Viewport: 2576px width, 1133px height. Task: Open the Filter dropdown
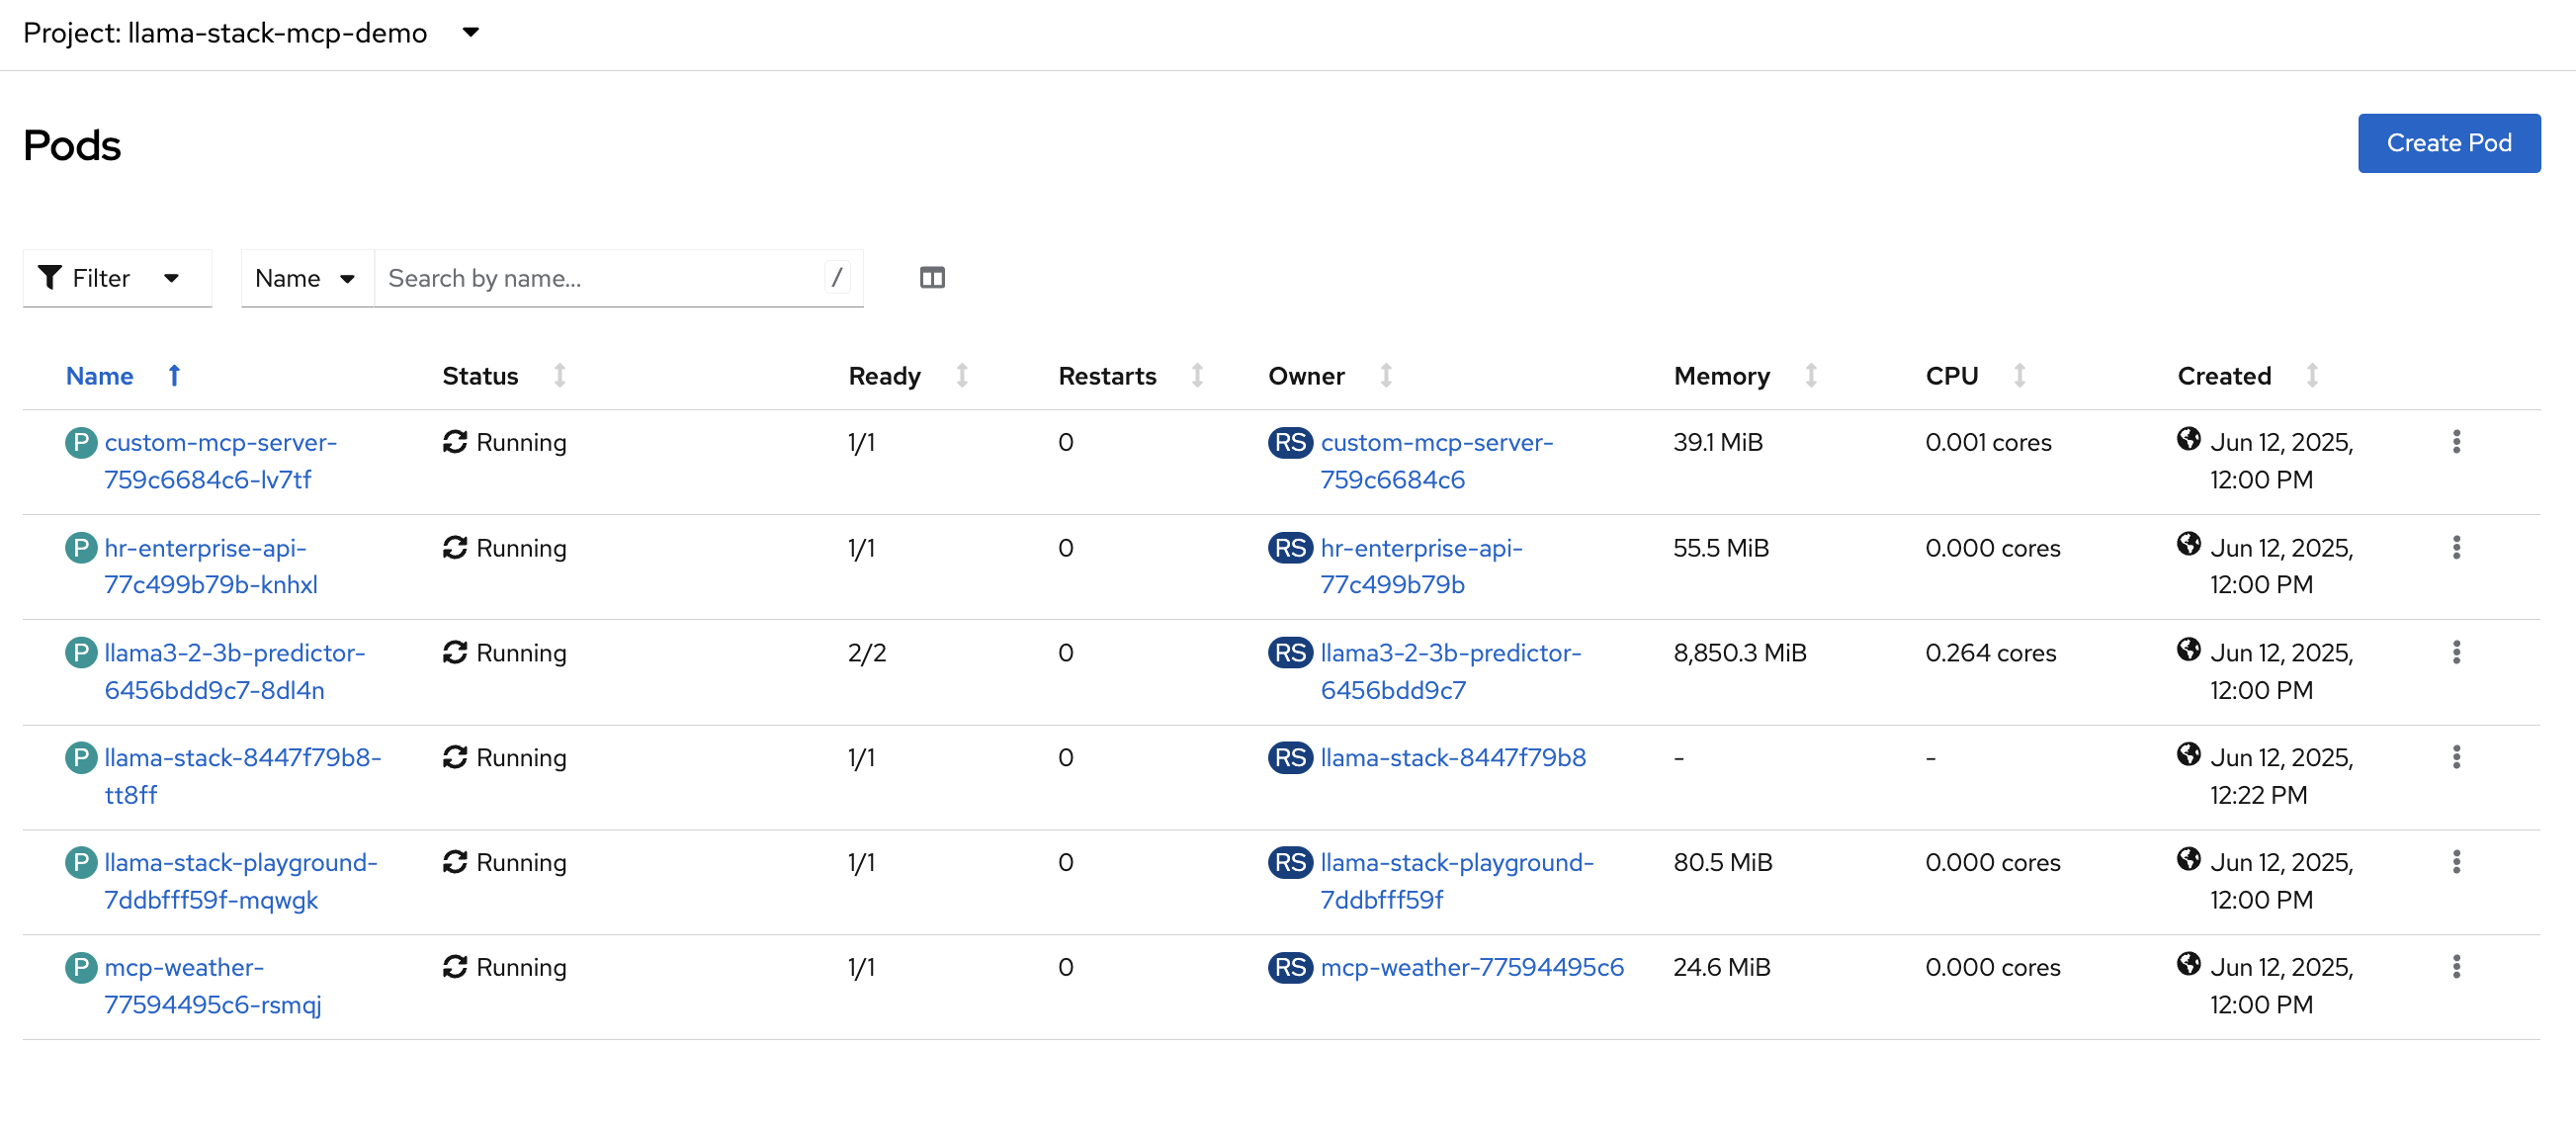pyautogui.click(x=117, y=278)
